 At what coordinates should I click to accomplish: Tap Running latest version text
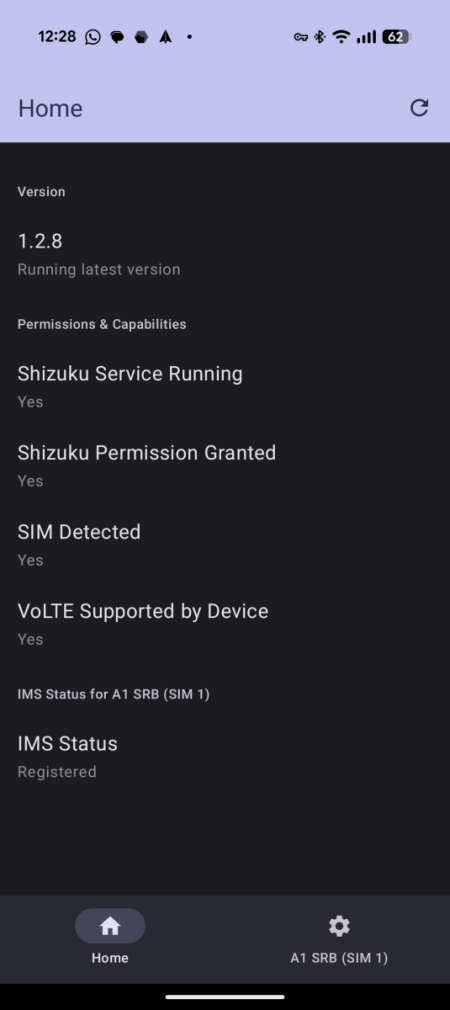(x=99, y=269)
